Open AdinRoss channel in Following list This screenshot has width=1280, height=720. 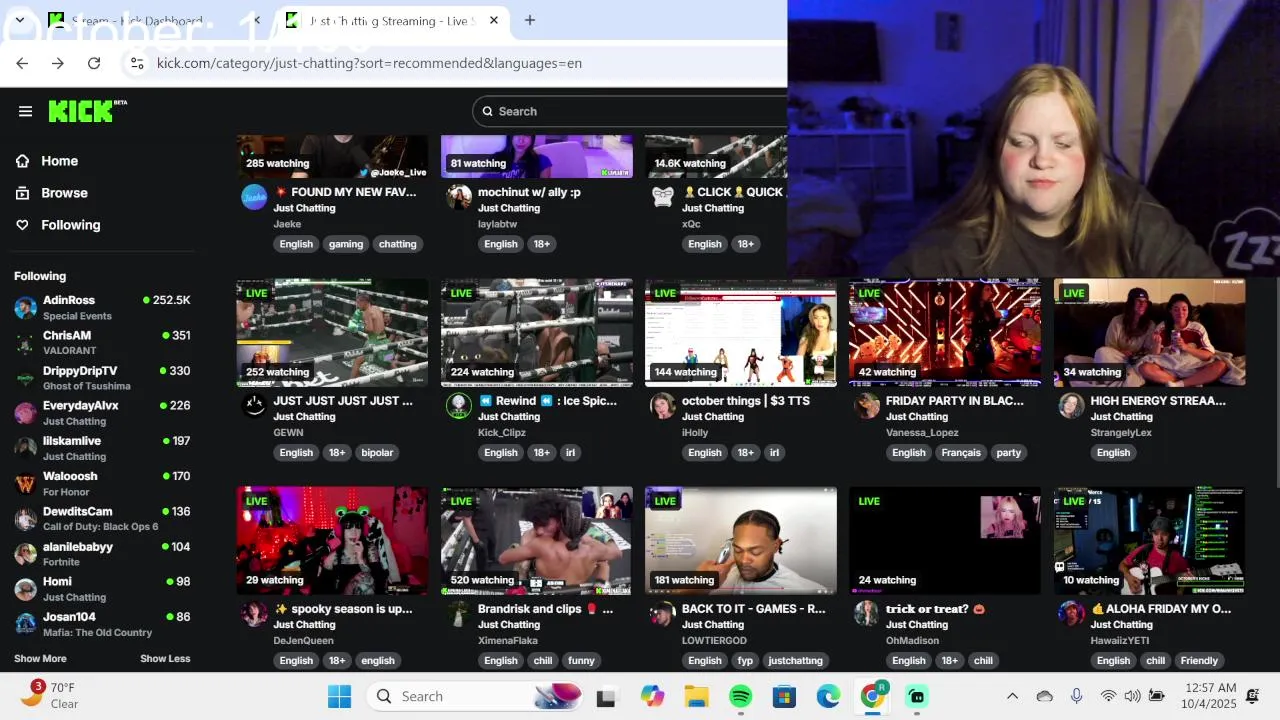tap(102, 307)
